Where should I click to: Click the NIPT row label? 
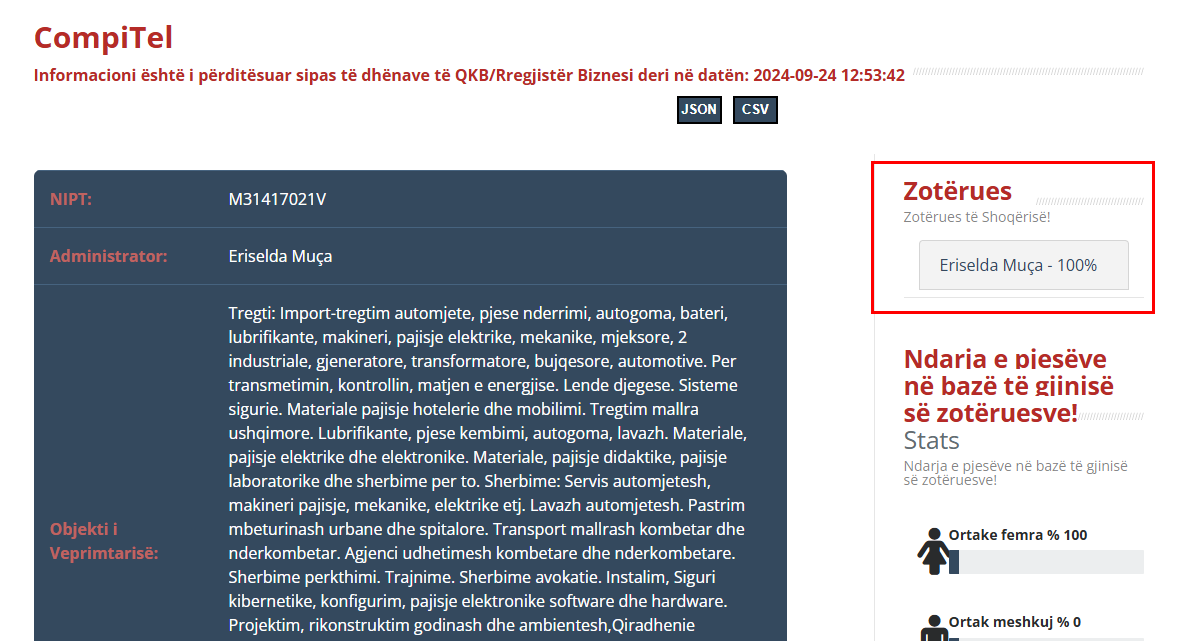coord(71,200)
